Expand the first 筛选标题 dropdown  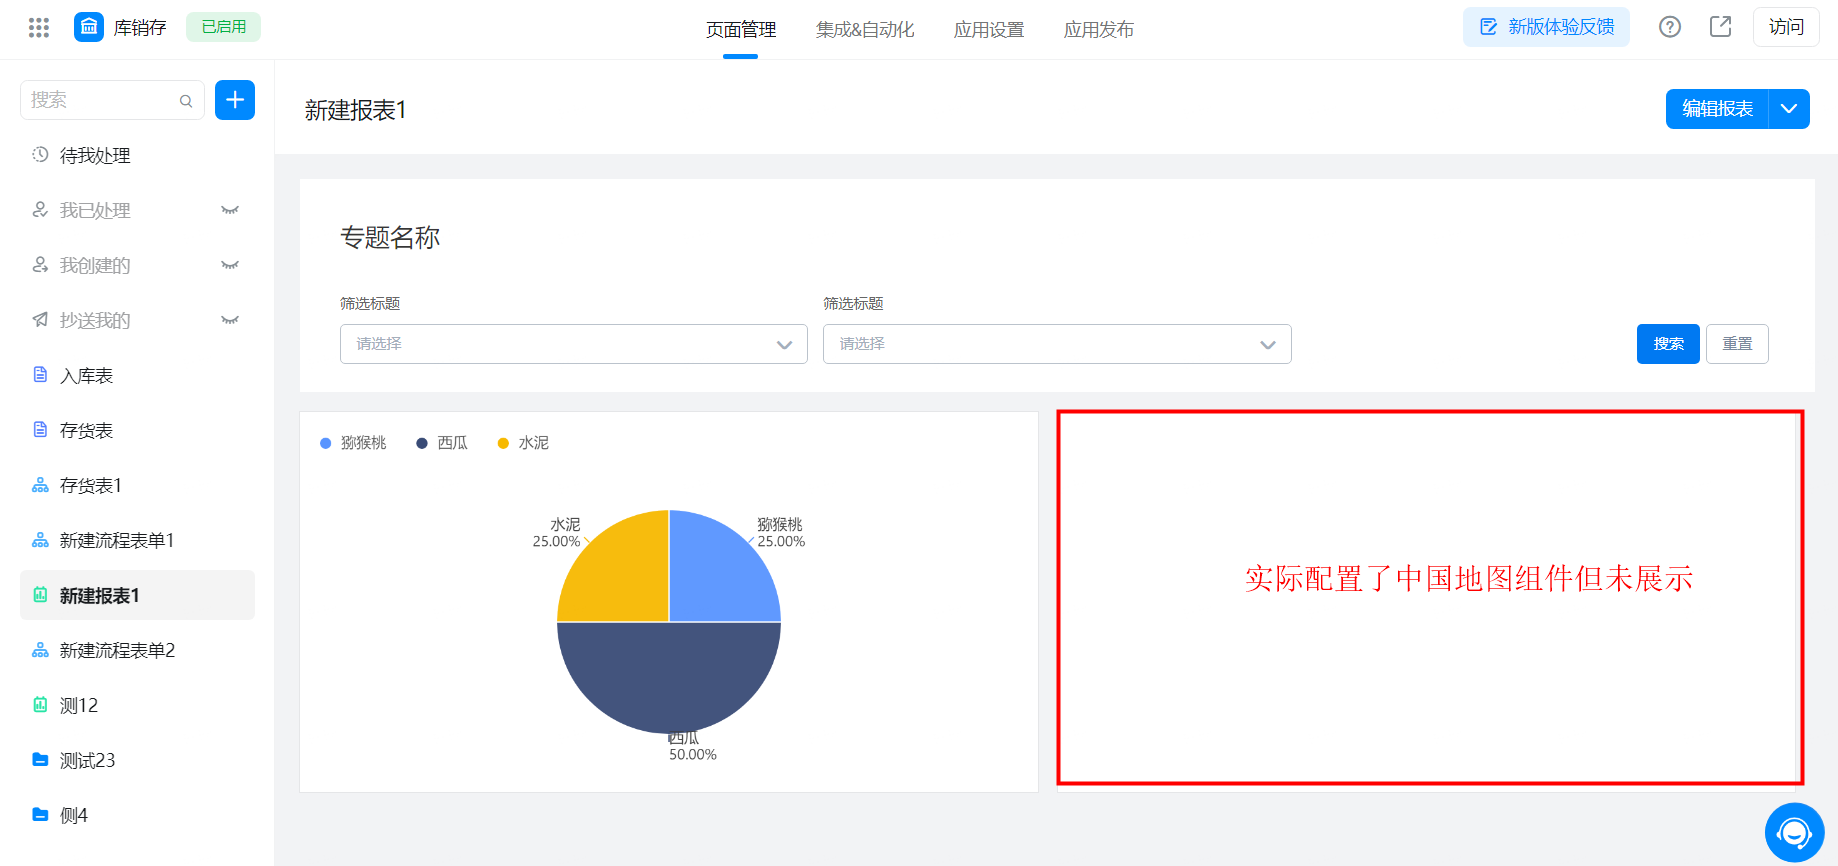click(574, 344)
